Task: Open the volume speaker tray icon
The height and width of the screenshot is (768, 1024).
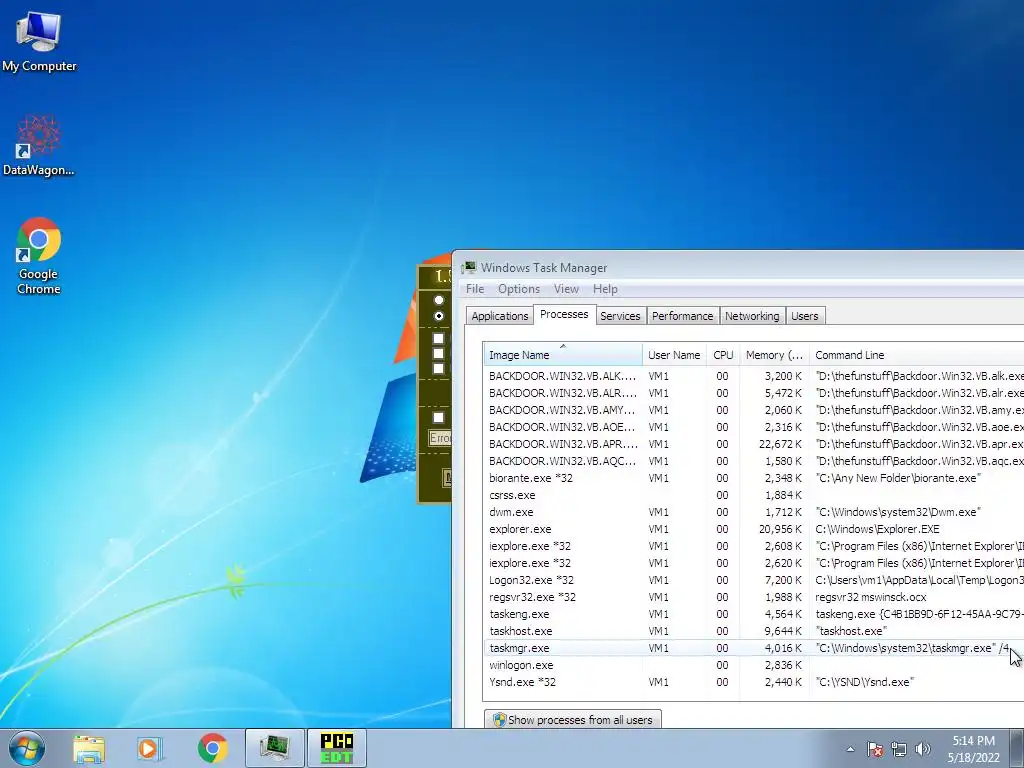Action: click(923, 749)
